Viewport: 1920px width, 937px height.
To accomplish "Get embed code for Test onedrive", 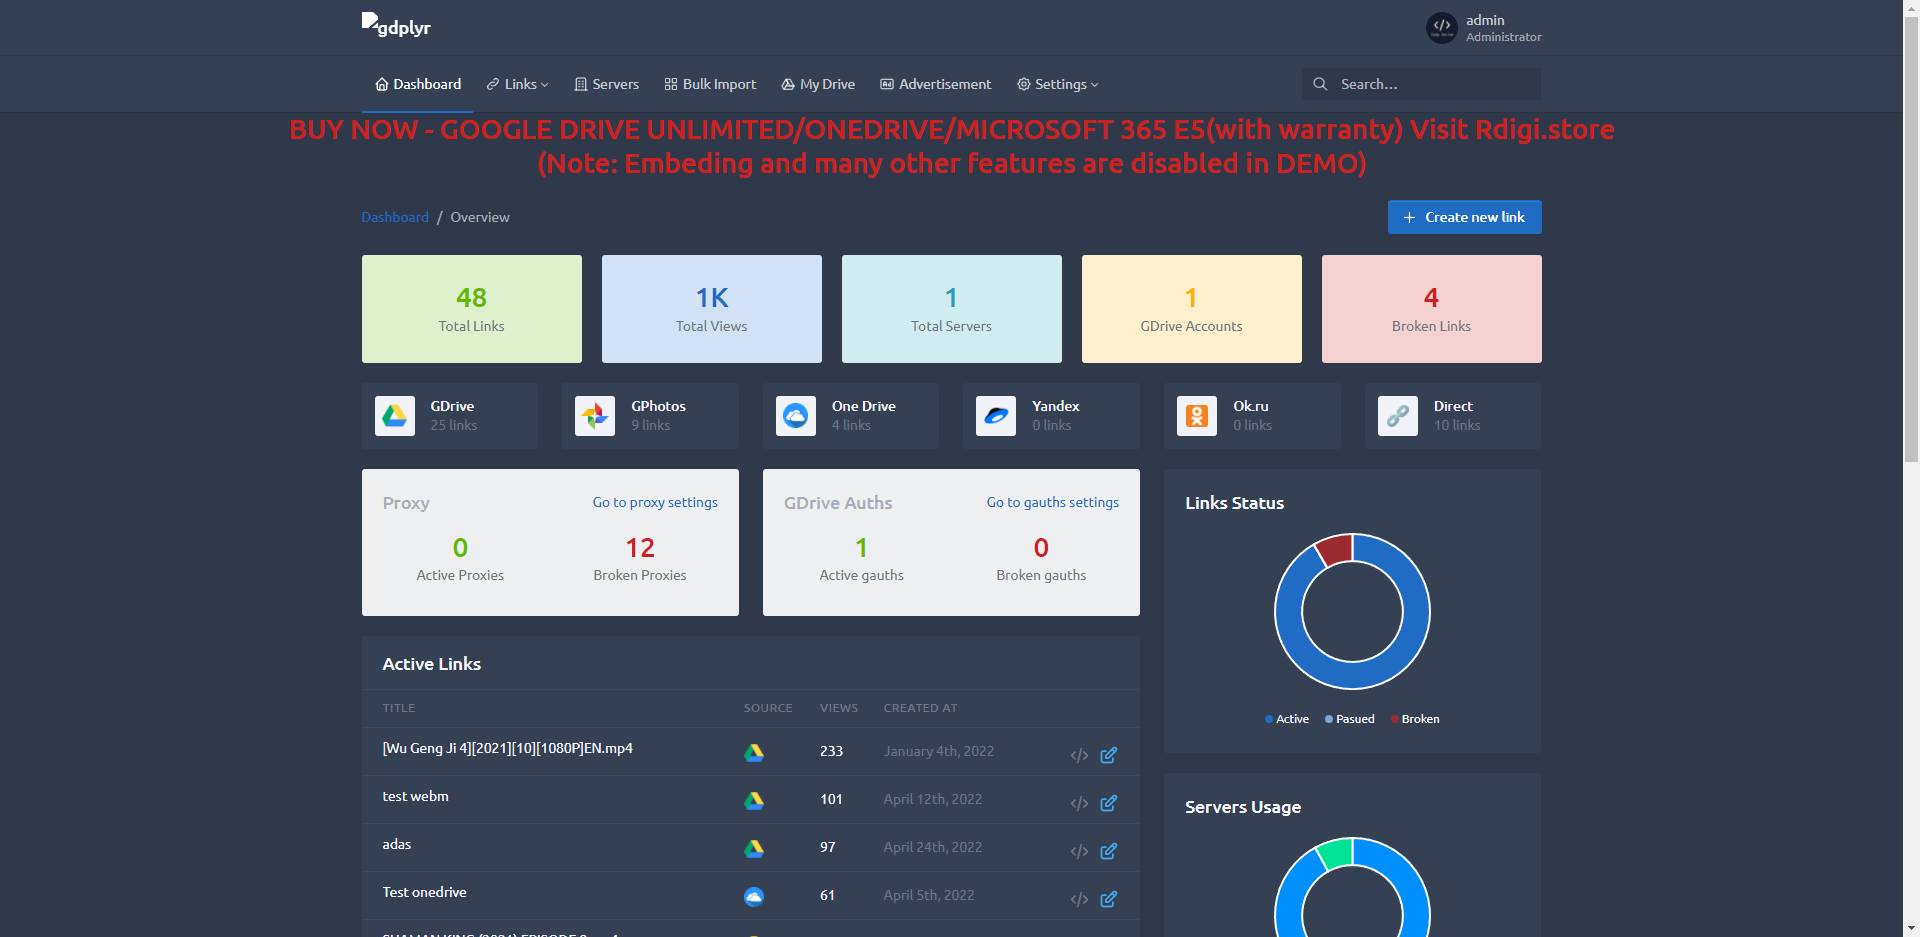I will pos(1079,899).
